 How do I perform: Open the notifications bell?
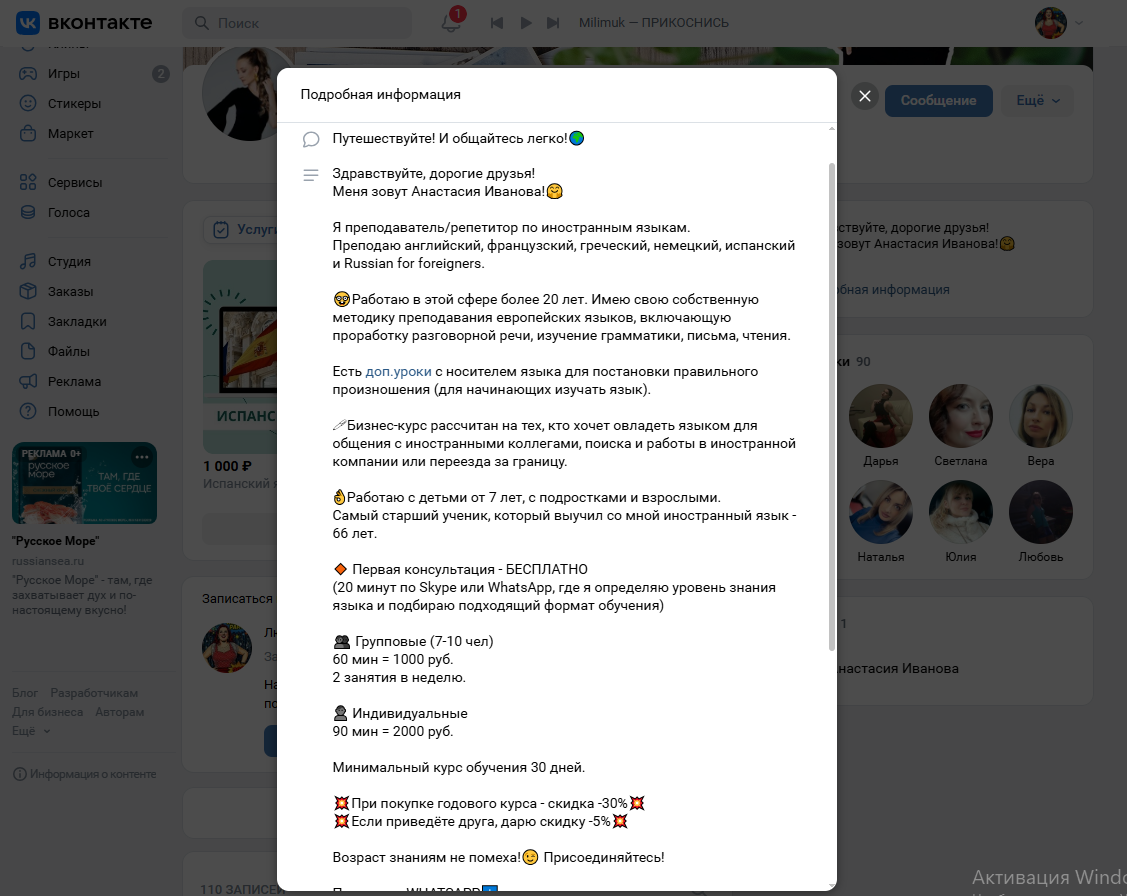(x=451, y=22)
